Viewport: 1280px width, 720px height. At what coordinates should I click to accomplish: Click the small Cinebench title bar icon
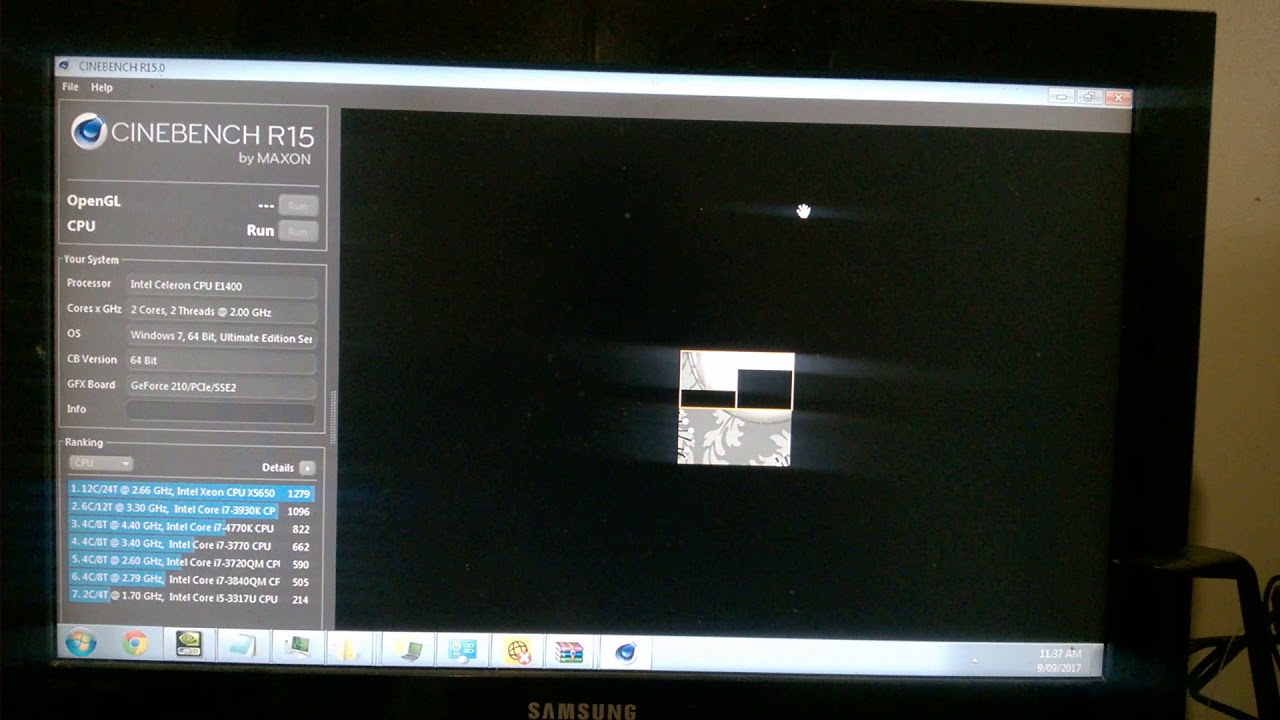[65, 66]
